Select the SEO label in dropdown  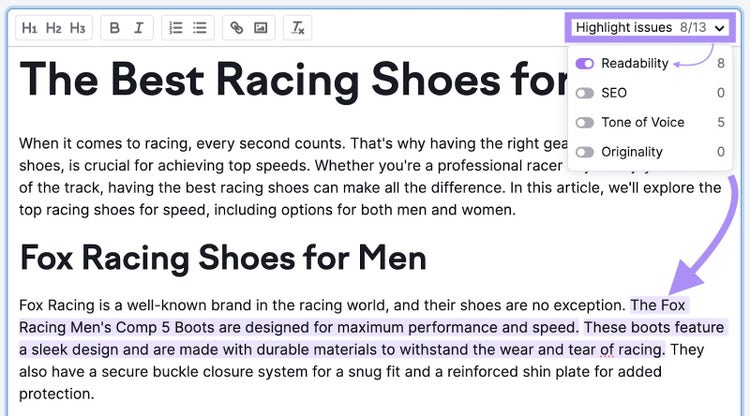[614, 93]
